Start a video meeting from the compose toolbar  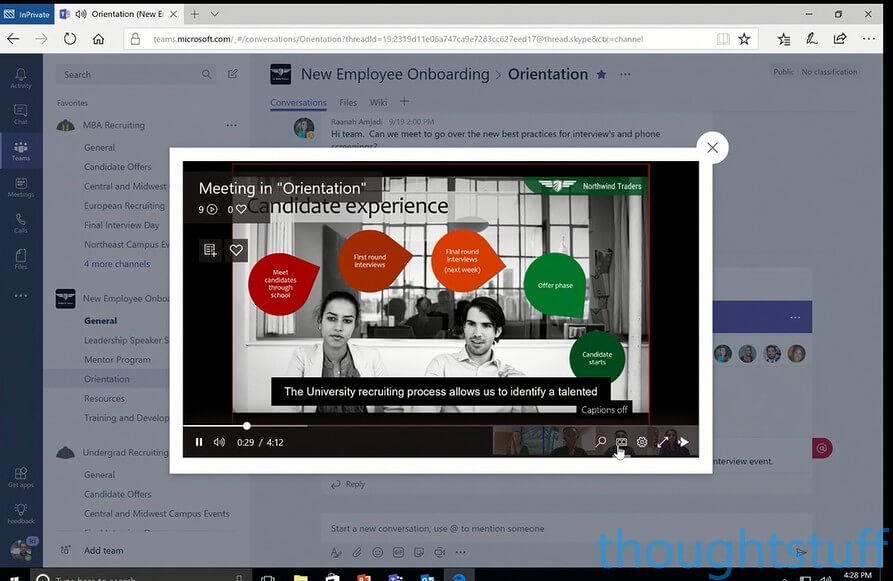[440, 552]
